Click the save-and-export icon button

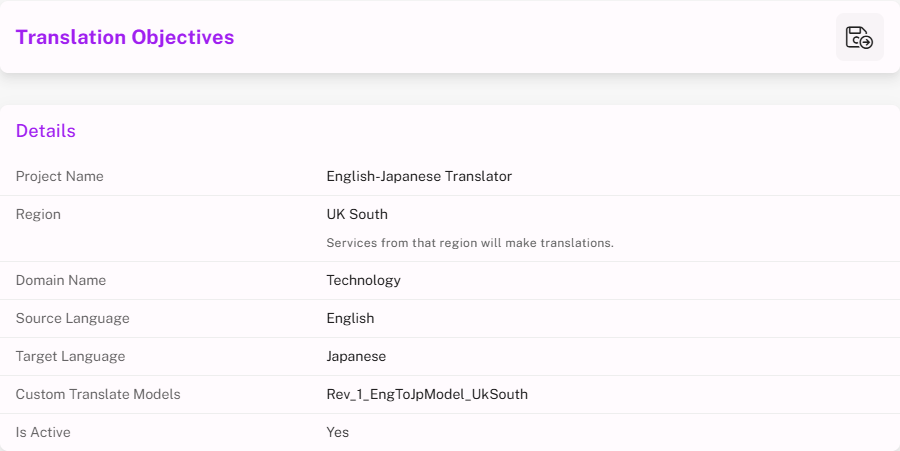[x=859, y=38]
